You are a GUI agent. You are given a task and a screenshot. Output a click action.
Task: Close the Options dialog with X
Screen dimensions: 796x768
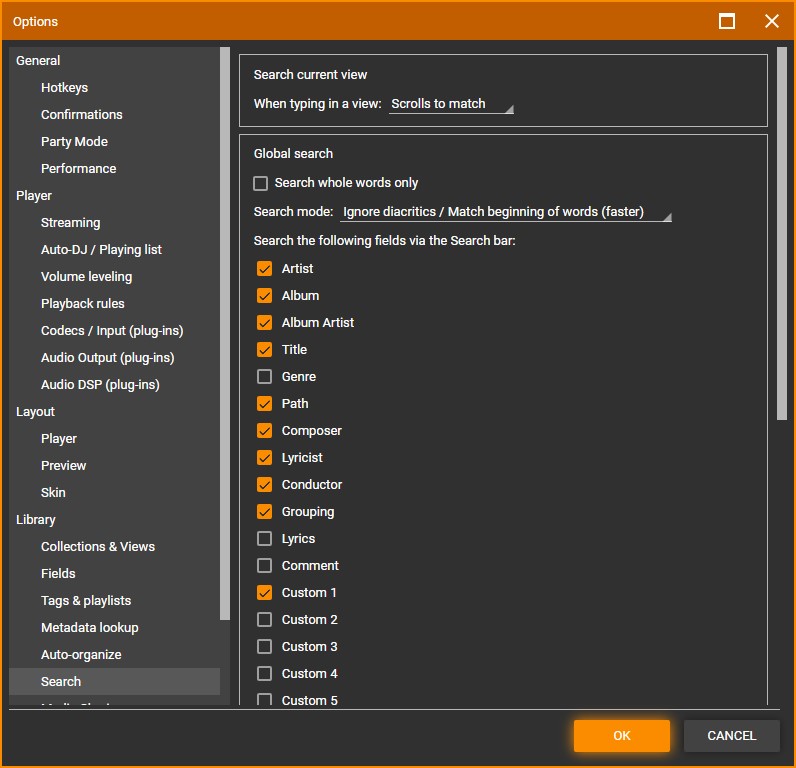tap(772, 21)
